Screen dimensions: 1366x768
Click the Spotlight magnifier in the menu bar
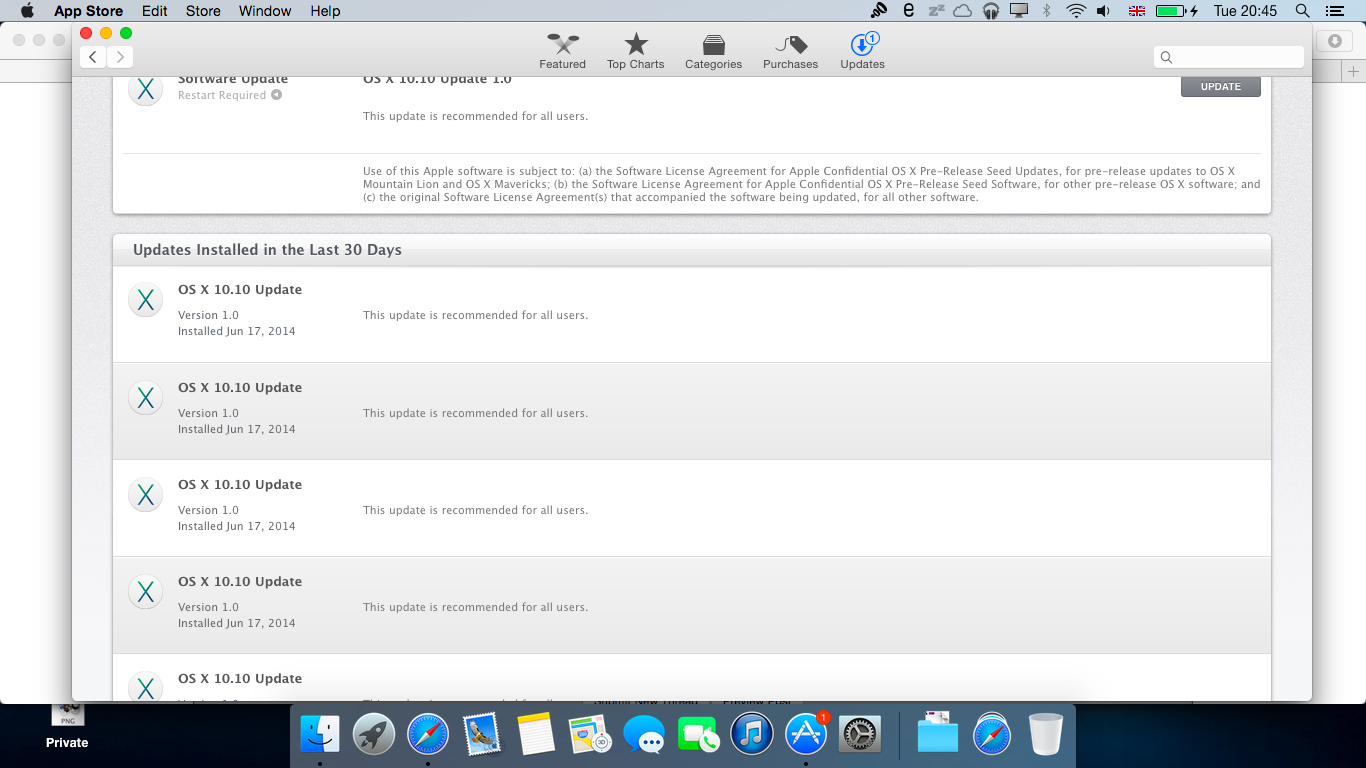[1302, 11]
